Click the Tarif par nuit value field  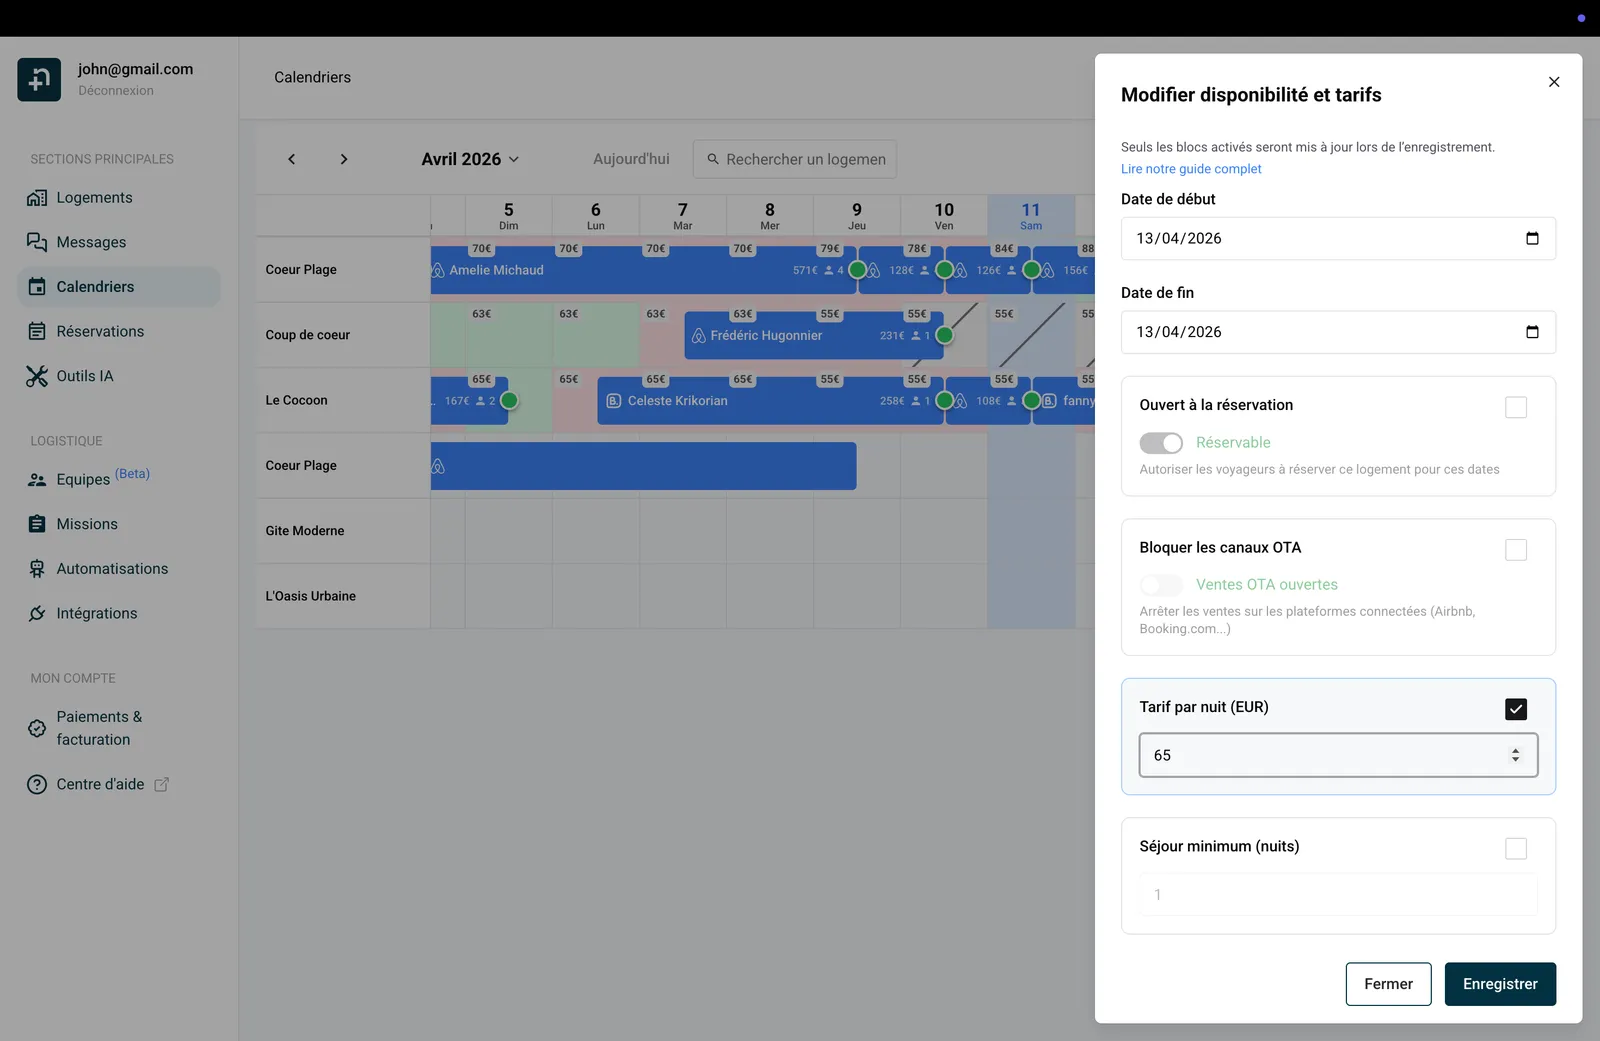tap(1338, 755)
